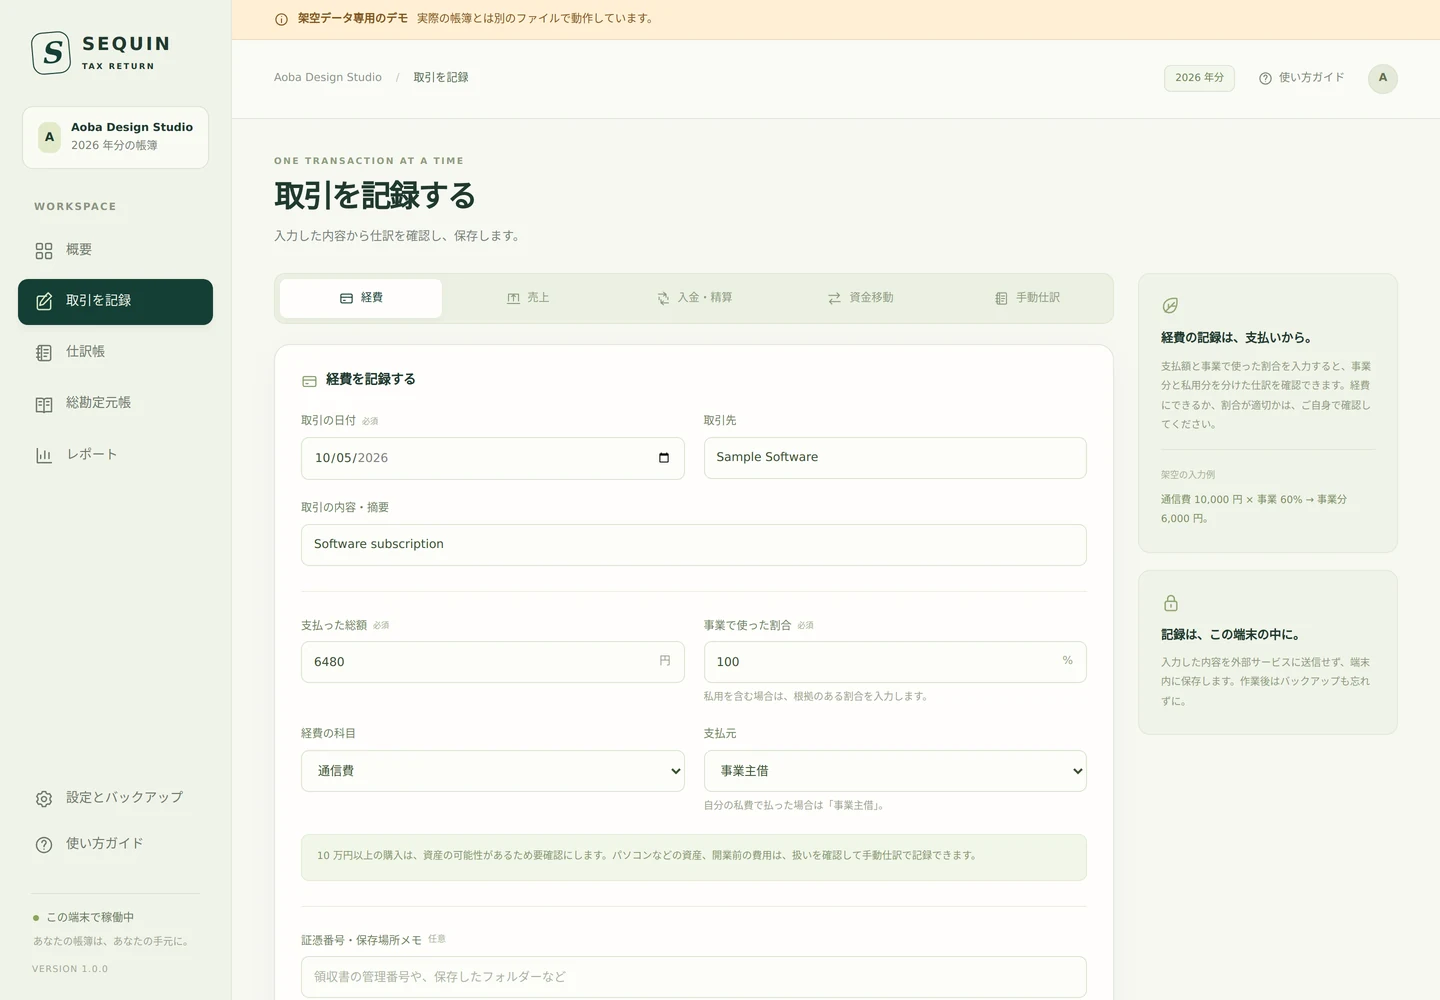Viewport: 1440px width, 1000px height.
Task: Go to Aoba Design Studio breadcrumb
Action: point(328,78)
